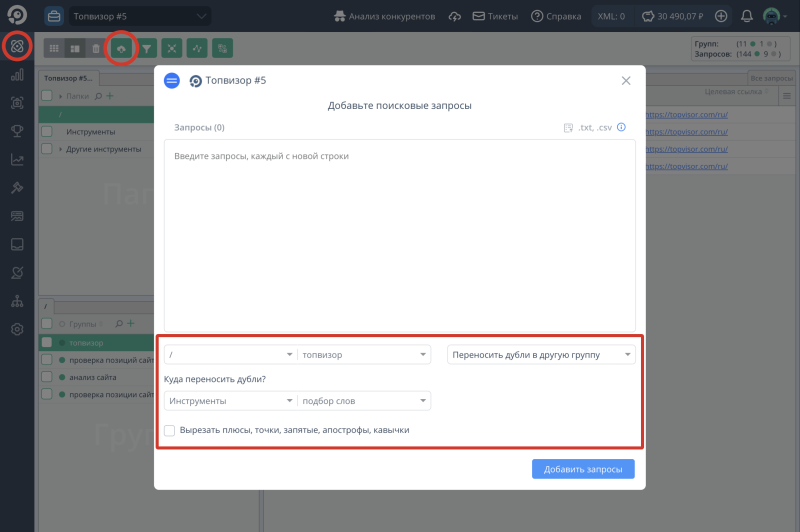Open the folder dropdown showing slash

(231, 354)
